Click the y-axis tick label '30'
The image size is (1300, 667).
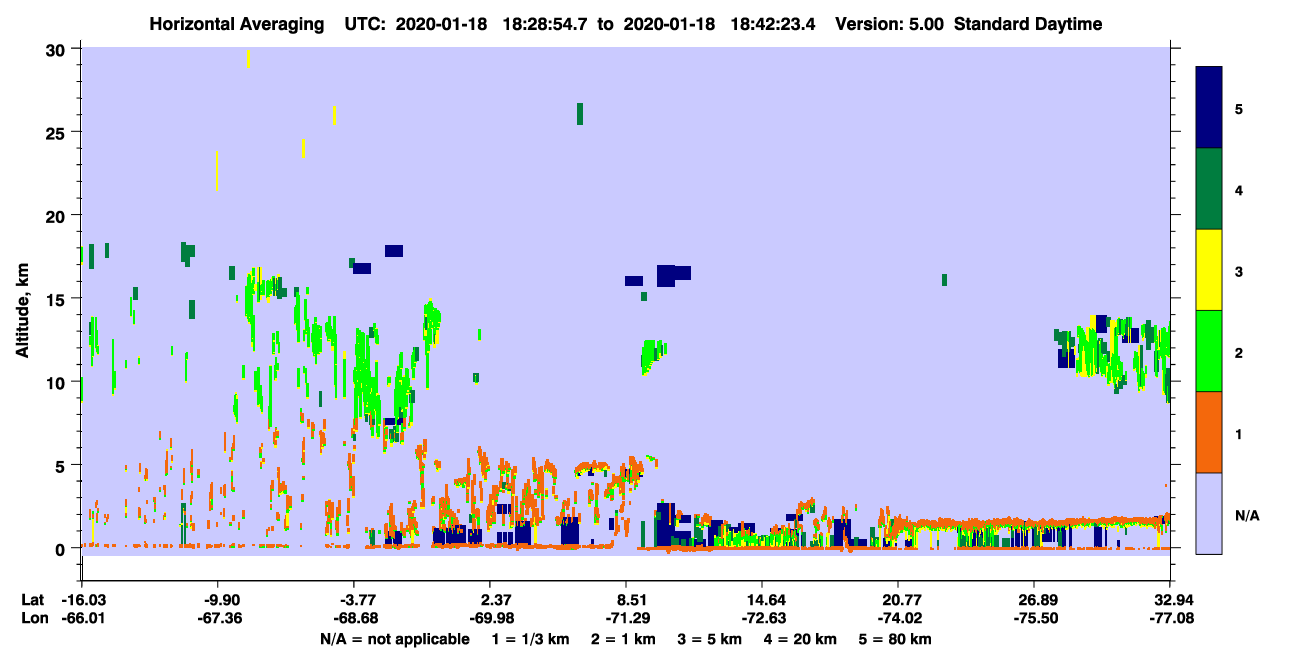tap(58, 50)
